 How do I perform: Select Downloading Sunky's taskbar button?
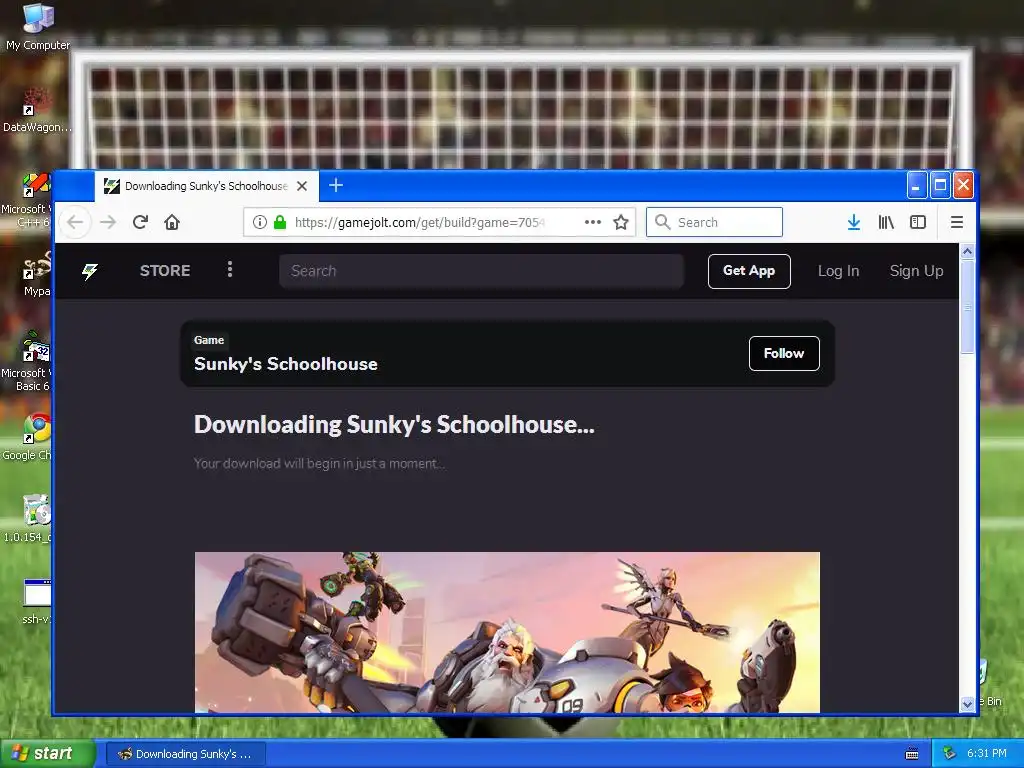click(185, 754)
